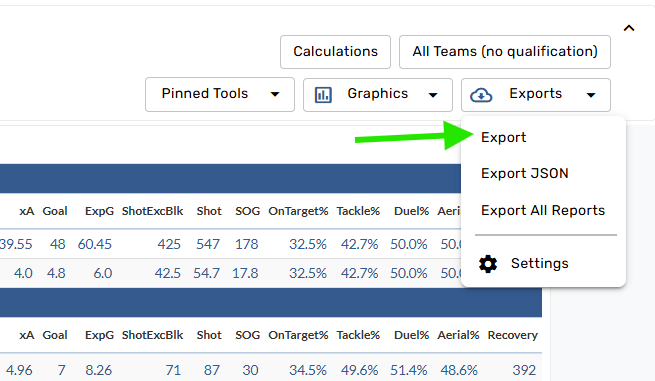Click the Graphics bar chart icon
The image size is (655, 381).
[x=323, y=95]
